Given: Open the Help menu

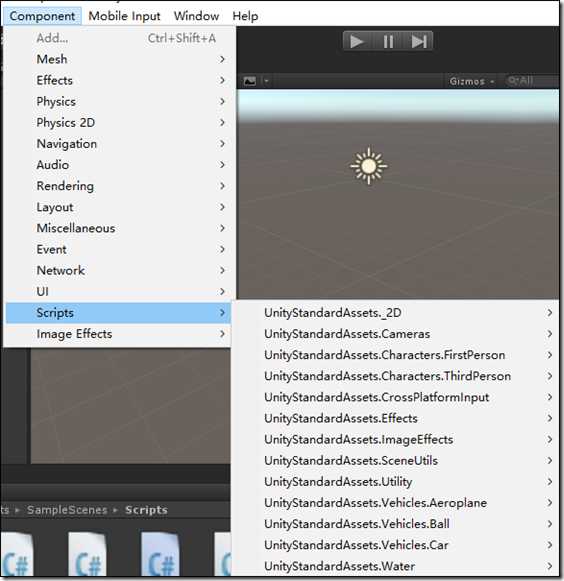Looking at the screenshot, I should click(245, 16).
